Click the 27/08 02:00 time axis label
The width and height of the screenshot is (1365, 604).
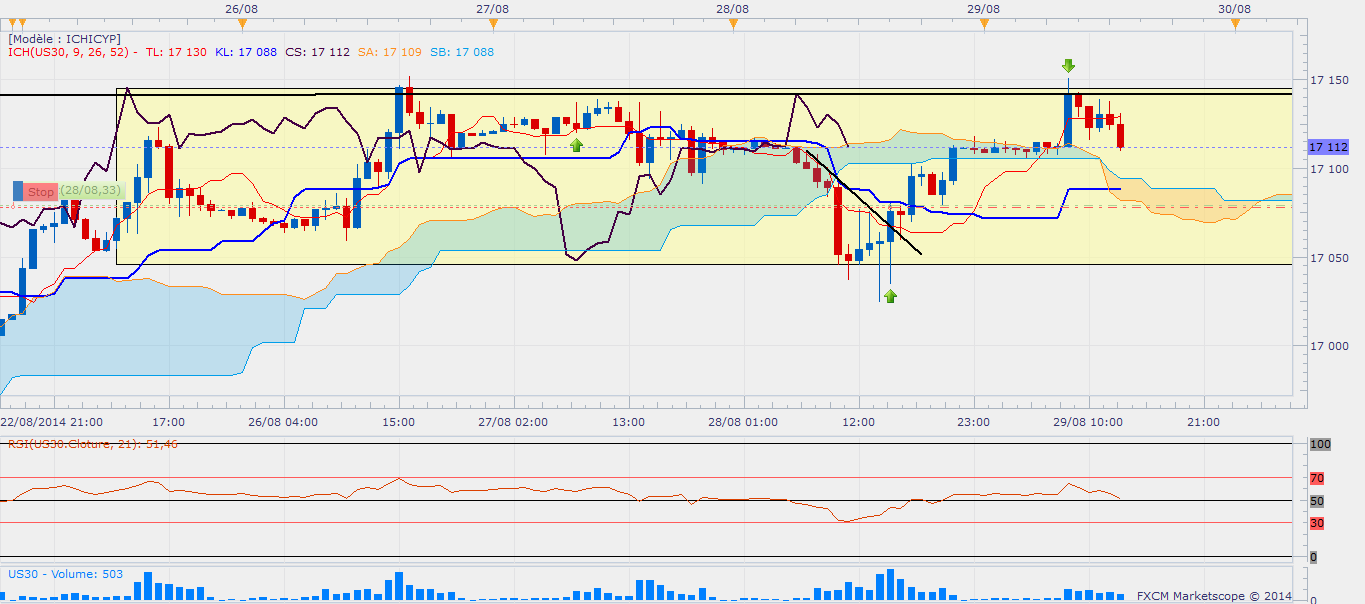click(x=512, y=422)
